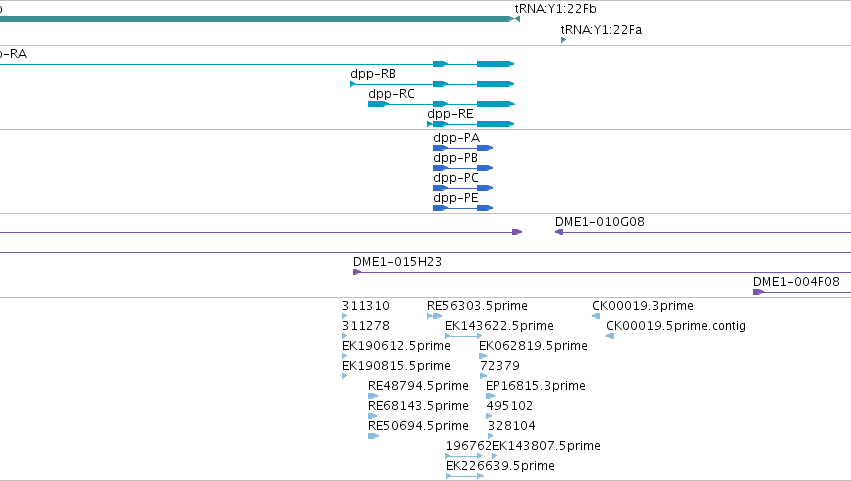Select the EK190815.5prime EST label

coord(396,366)
